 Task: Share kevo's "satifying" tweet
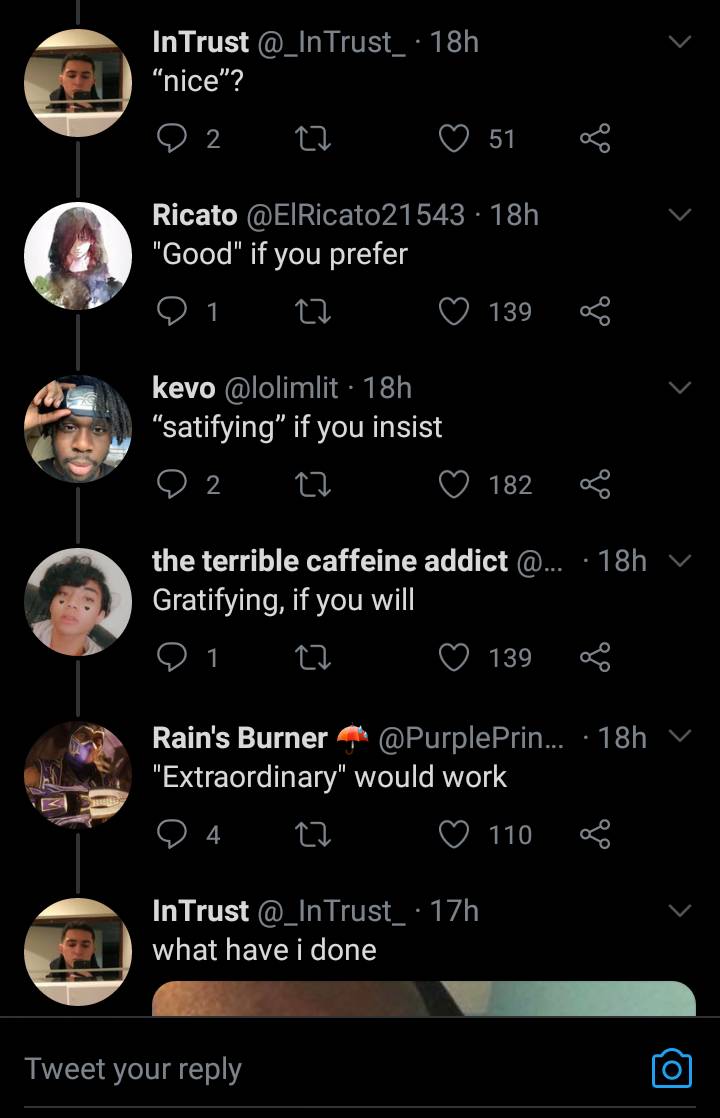[x=594, y=484]
